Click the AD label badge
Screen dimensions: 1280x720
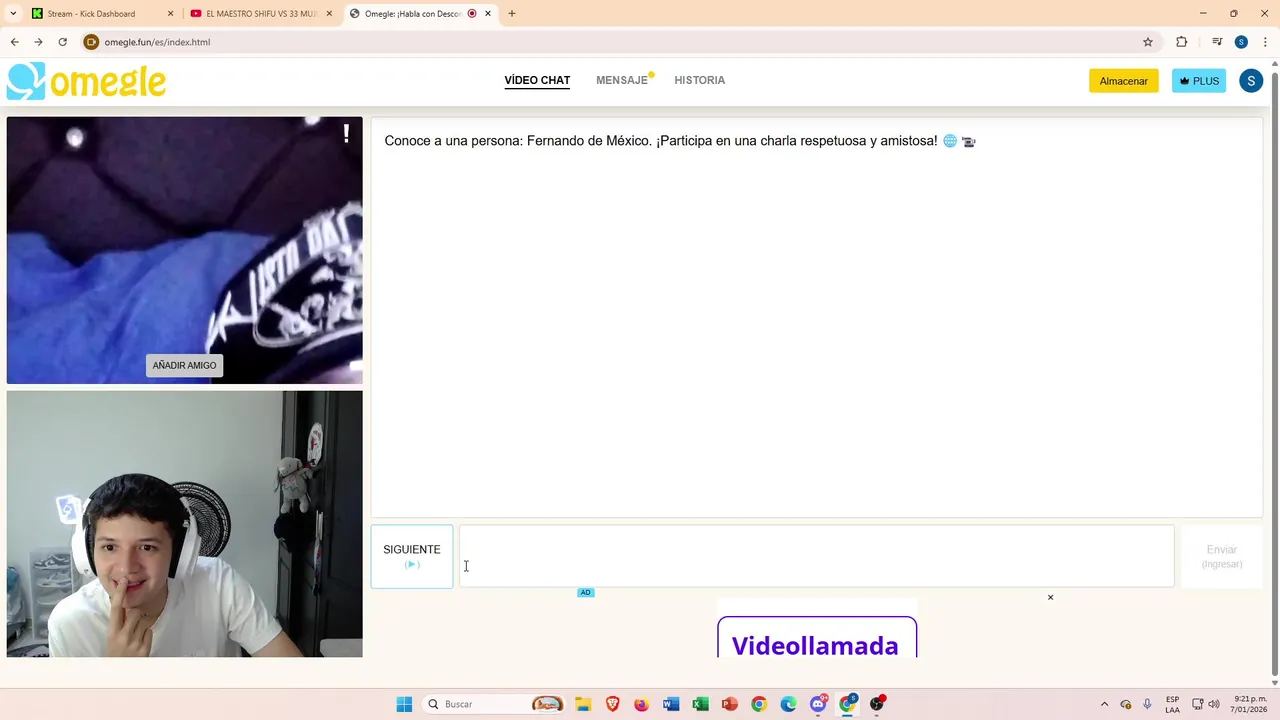[586, 592]
